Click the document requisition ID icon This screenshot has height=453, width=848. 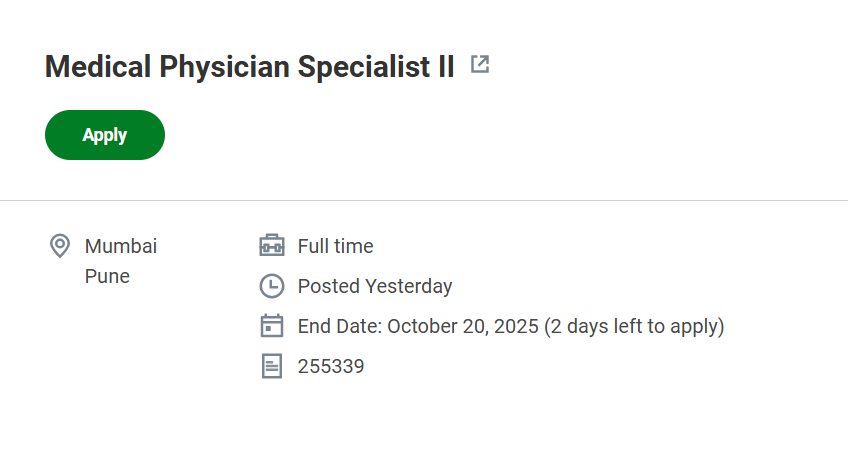pos(272,366)
